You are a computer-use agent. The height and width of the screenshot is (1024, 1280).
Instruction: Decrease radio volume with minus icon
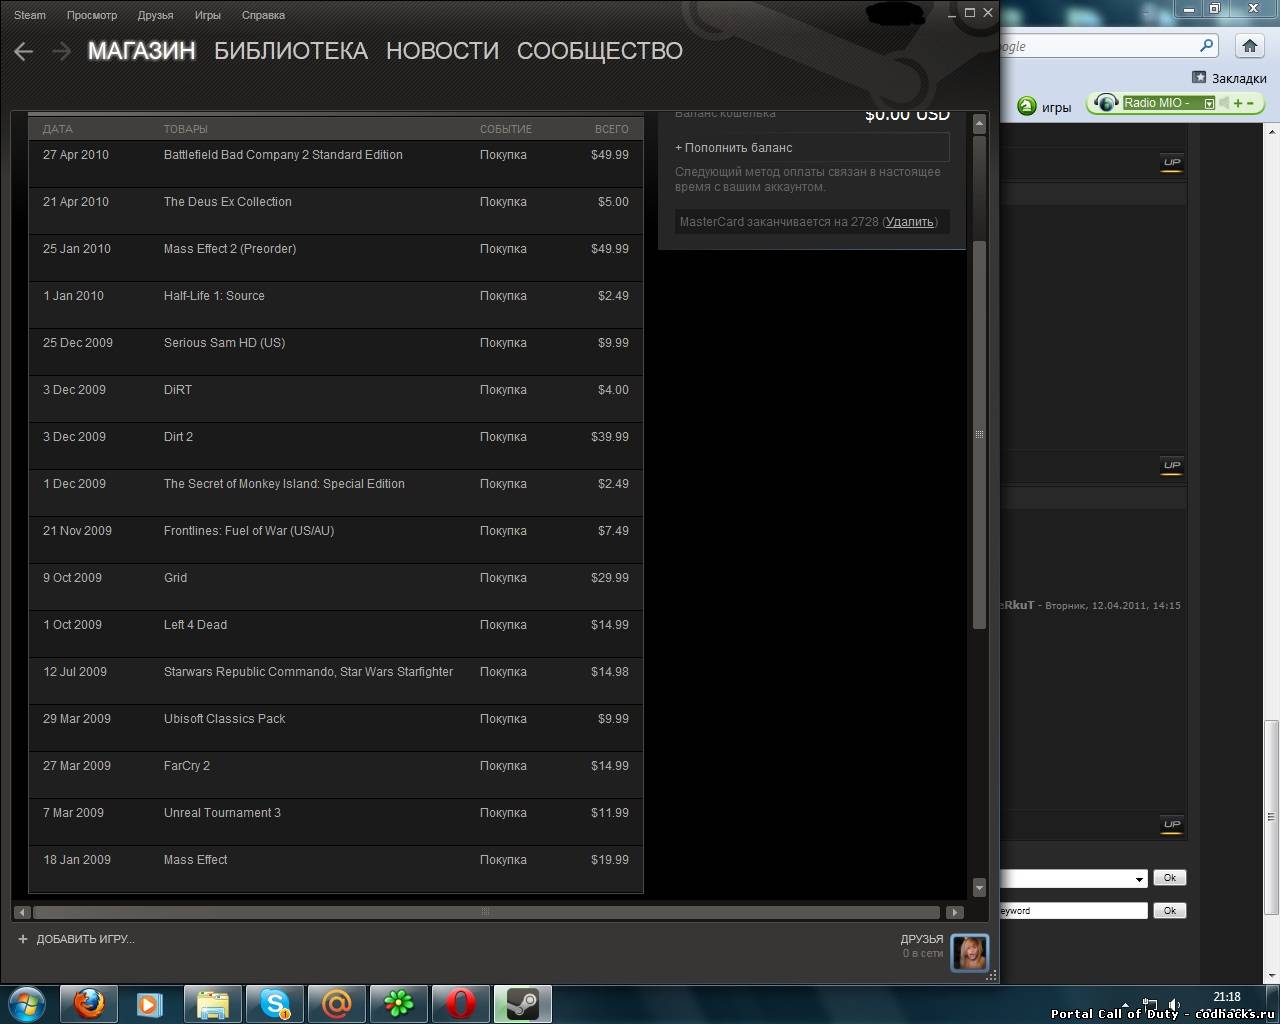point(1251,103)
